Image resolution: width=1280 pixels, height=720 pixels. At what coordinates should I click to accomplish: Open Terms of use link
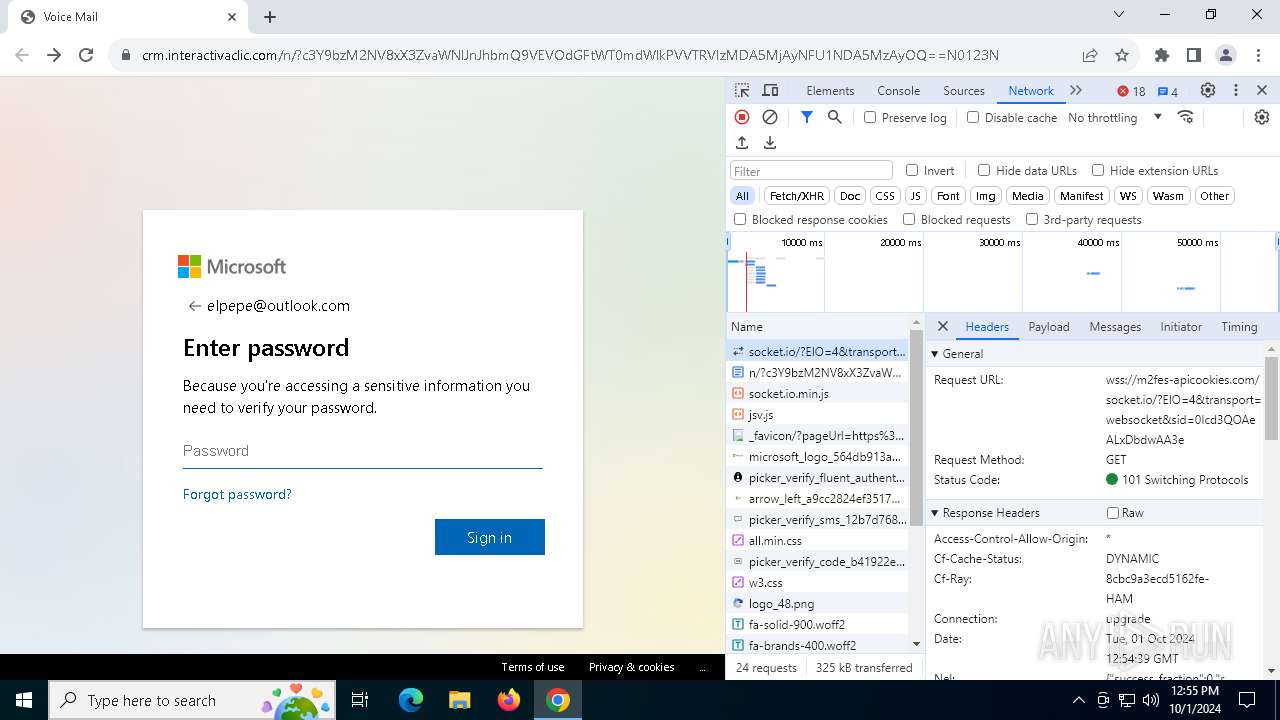pyautogui.click(x=533, y=667)
